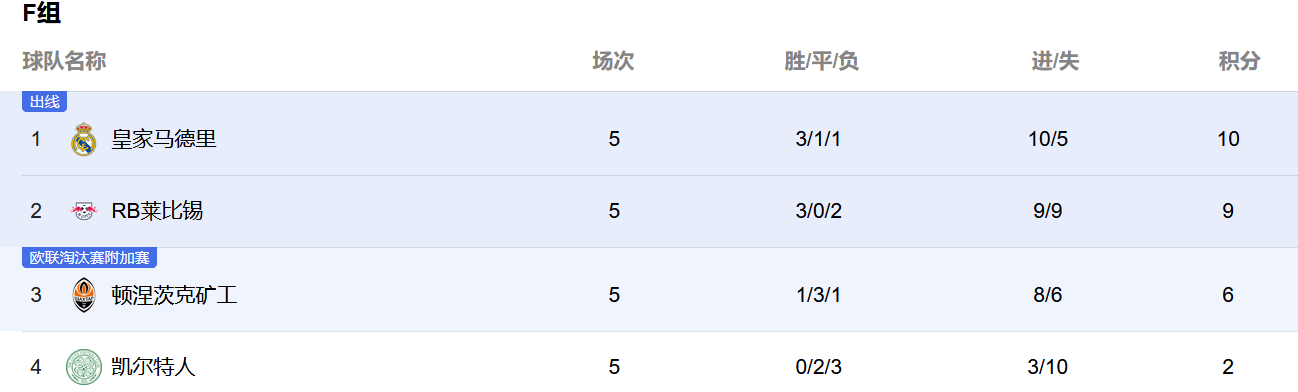Click the 出线 qualification badge
The width and height of the screenshot is (1298, 392).
[x=44, y=102]
